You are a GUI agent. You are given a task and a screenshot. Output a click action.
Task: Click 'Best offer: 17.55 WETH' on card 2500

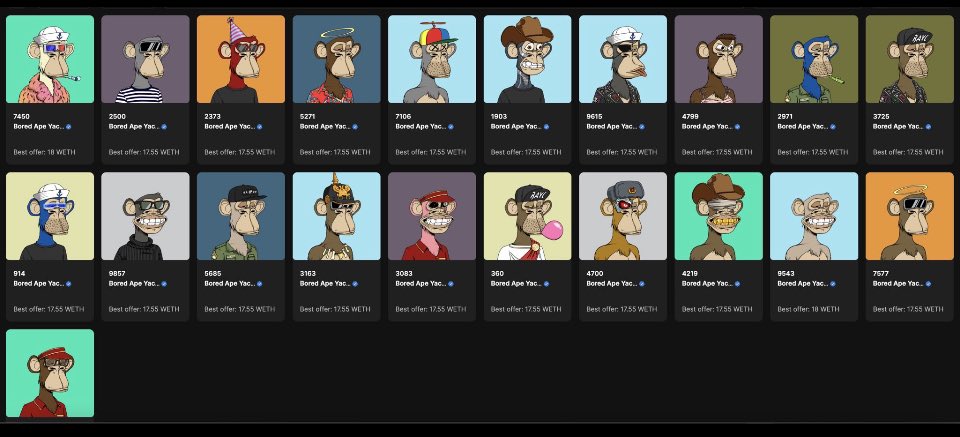point(144,152)
